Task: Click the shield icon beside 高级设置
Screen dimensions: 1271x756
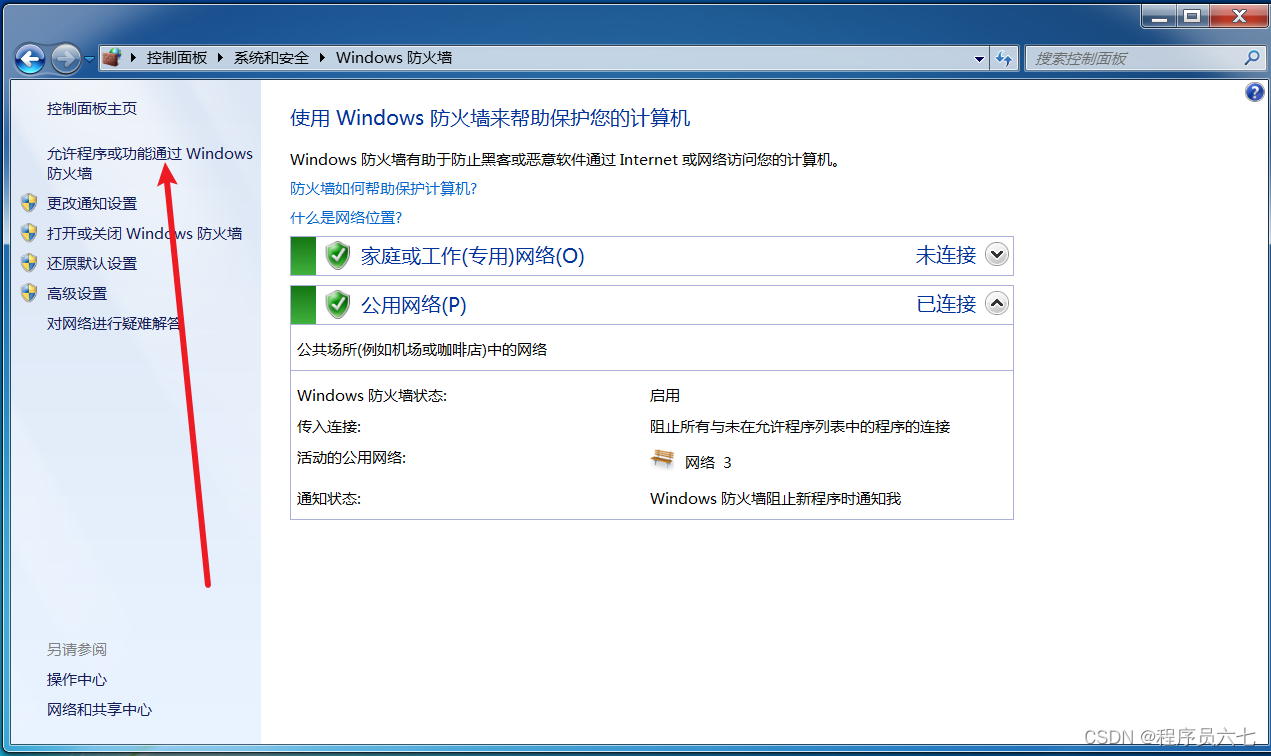Action: (29, 293)
